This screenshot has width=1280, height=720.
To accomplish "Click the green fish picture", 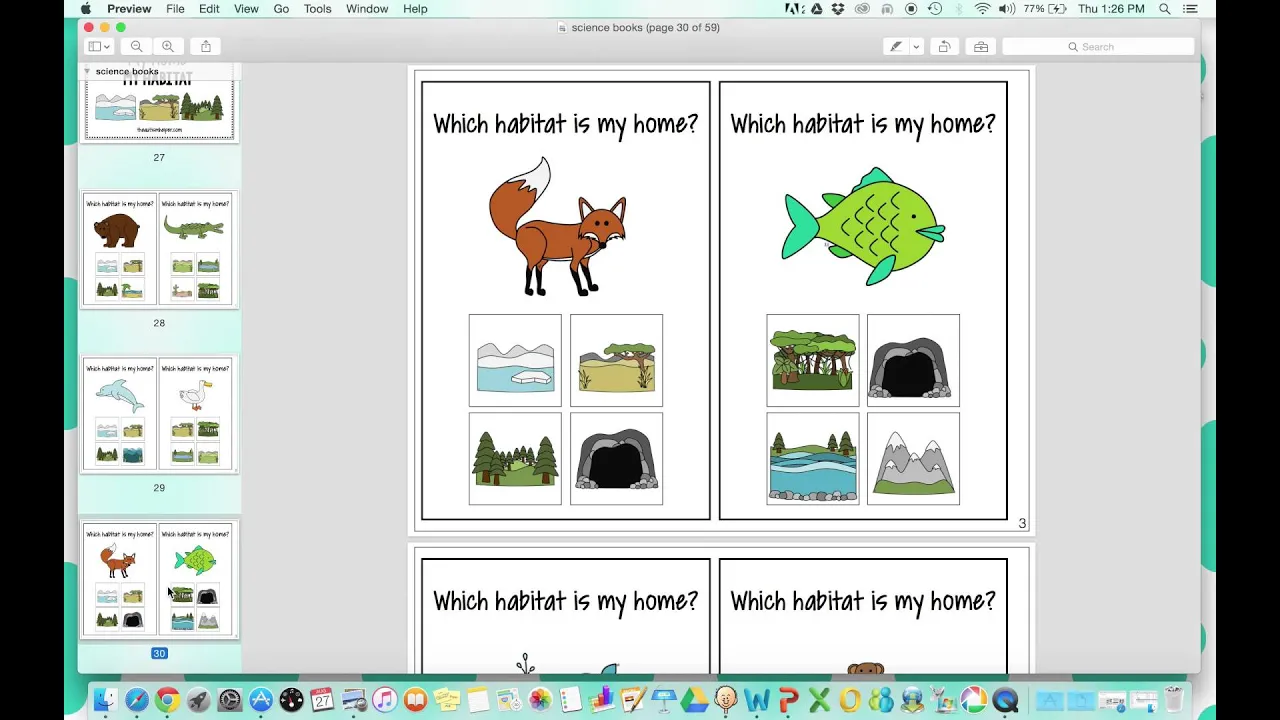I will [x=863, y=226].
